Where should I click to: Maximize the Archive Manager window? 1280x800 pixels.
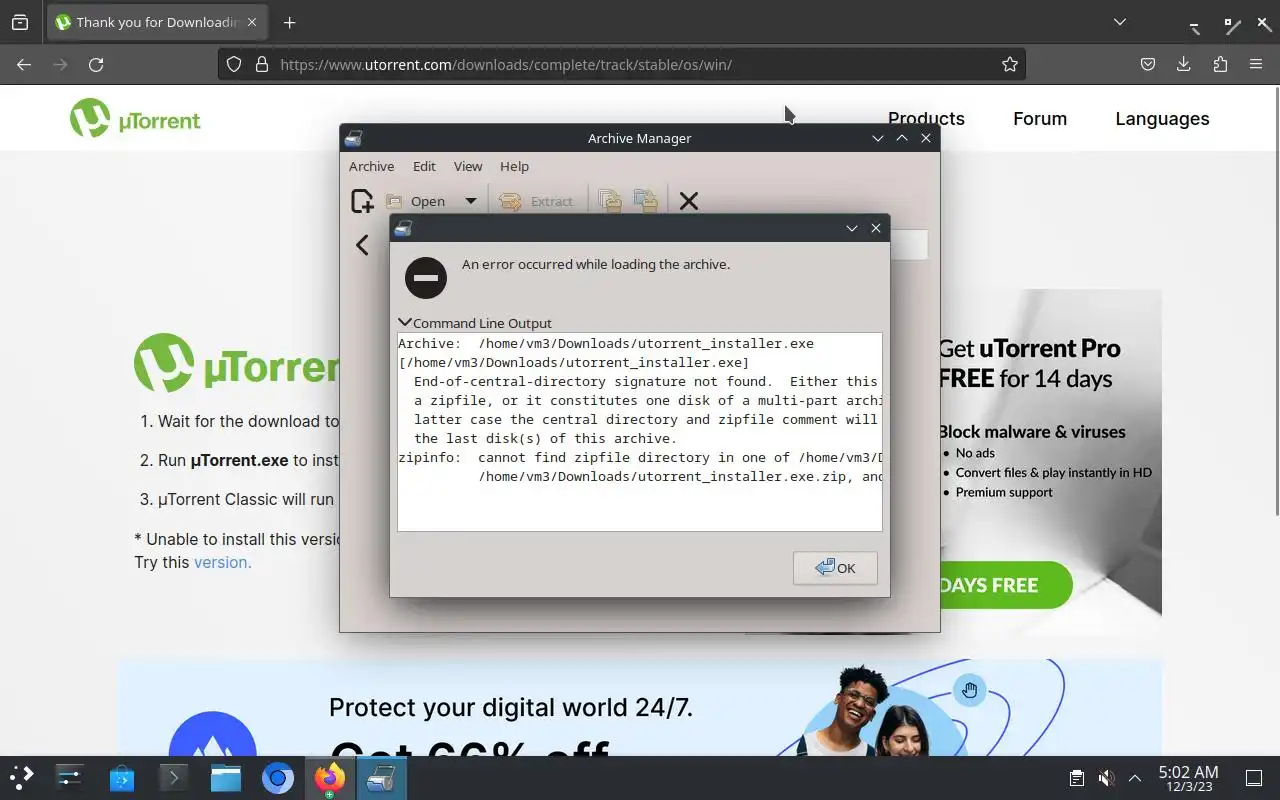coord(902,138)
